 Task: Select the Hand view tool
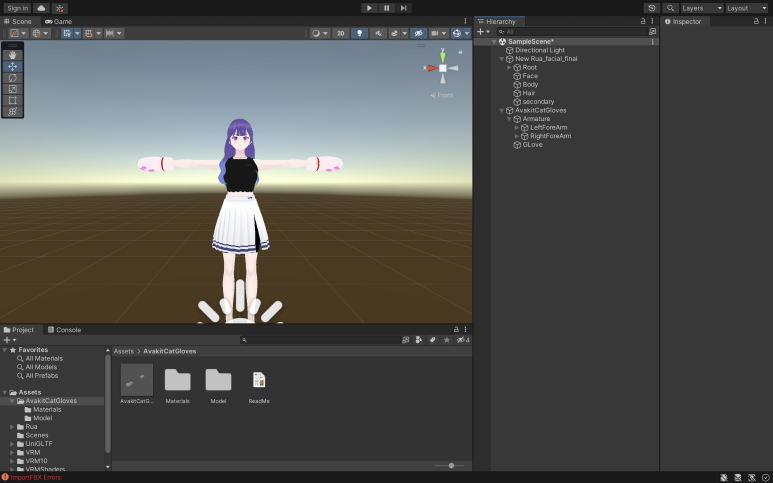tap(12, 55)
